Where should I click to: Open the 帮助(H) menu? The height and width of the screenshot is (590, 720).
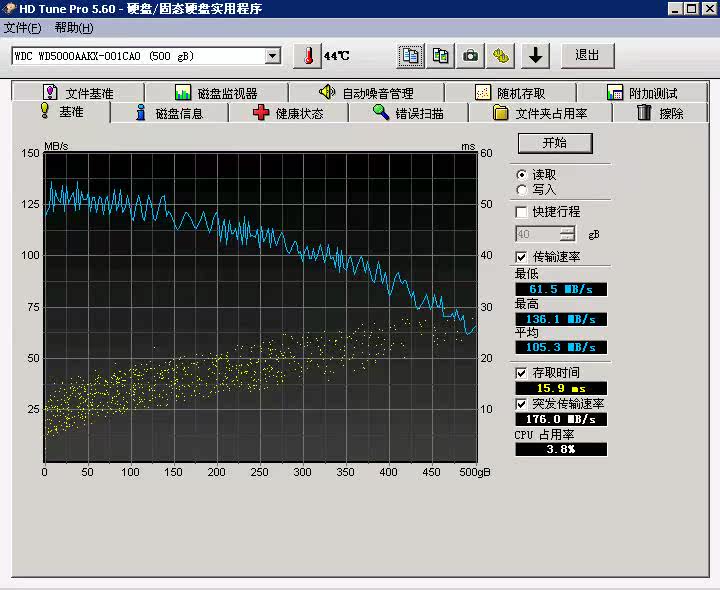coord(74,27)
